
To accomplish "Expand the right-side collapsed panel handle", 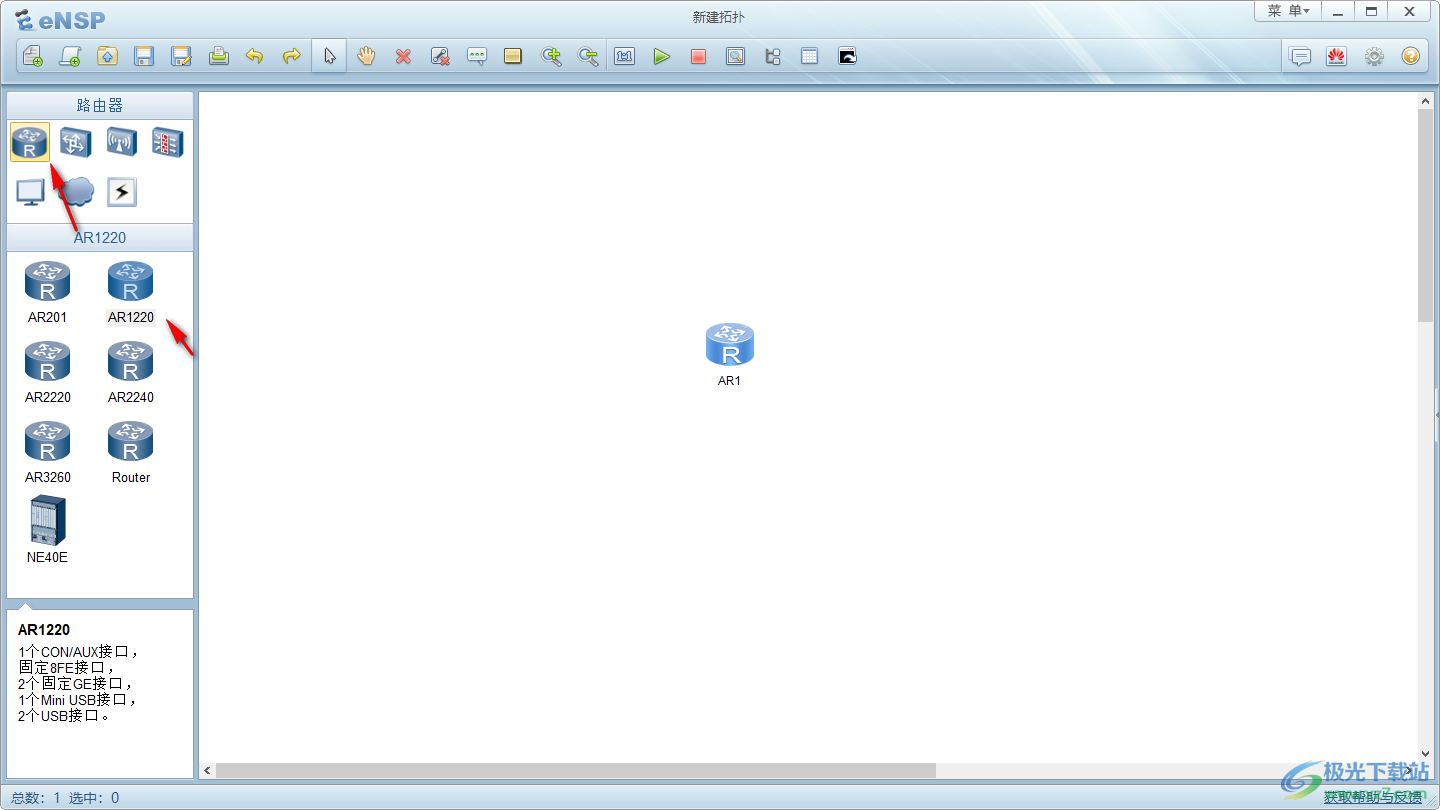I will pyautogui.click(x=1436, y=415).
